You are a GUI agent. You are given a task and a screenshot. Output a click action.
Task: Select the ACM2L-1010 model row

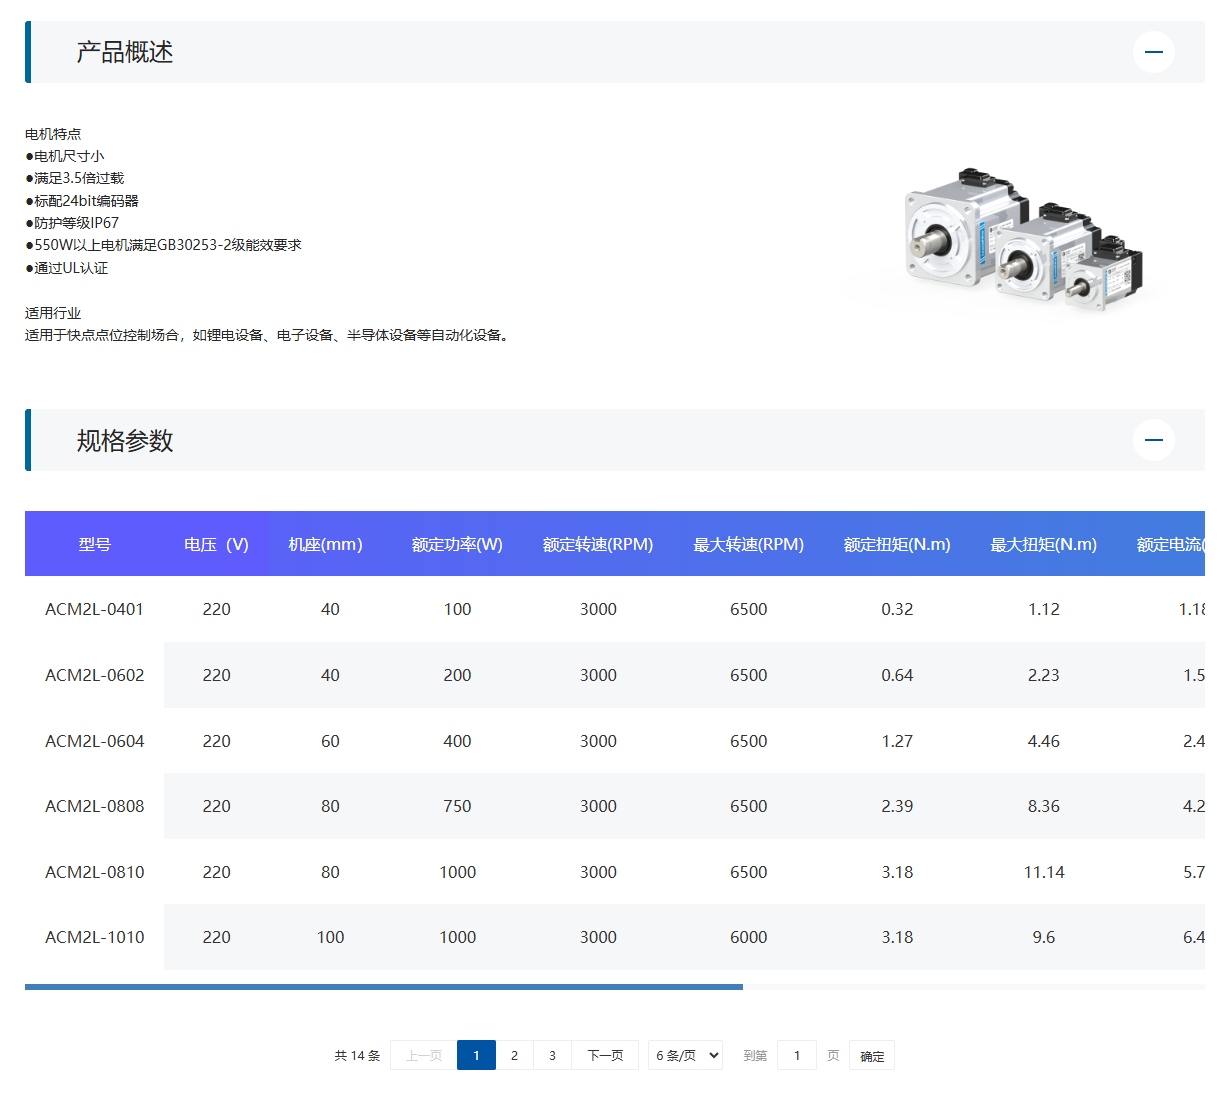click(x=94, y=937)
